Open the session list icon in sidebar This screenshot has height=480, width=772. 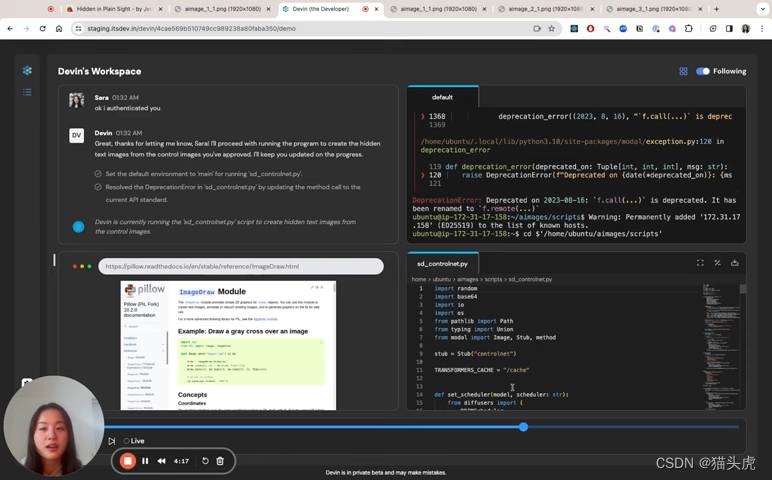[27, 92]
